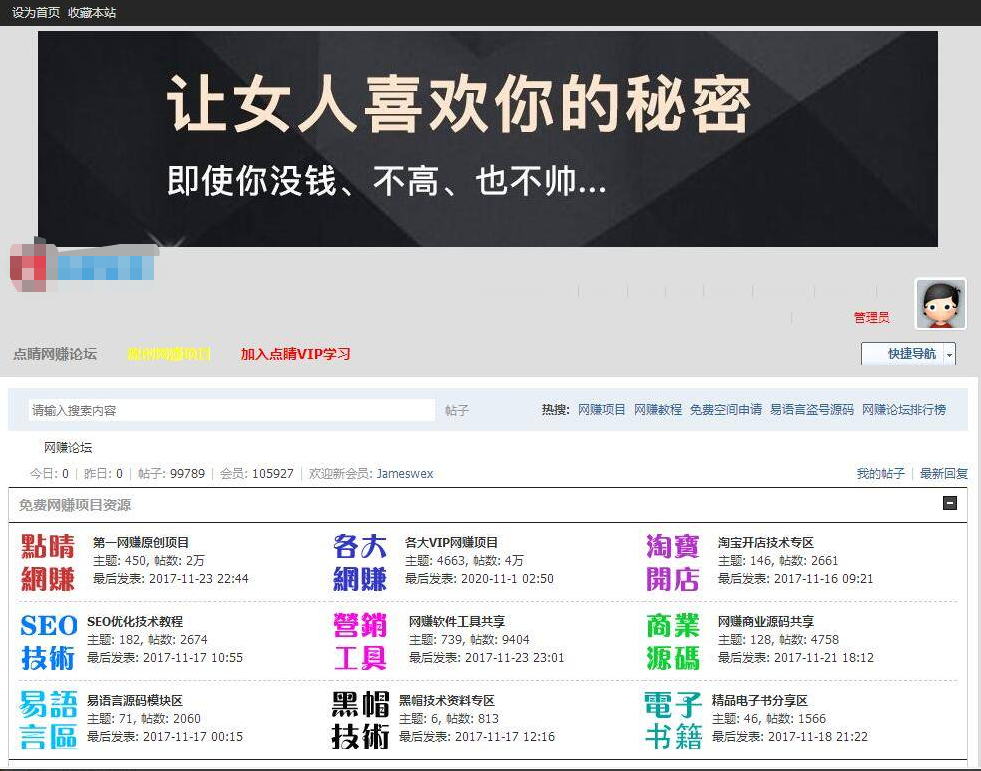Image resolution: width=981 pixels, height=771 pixels.
Task: Click the 易語言區 forum icon
Action: 48,719
